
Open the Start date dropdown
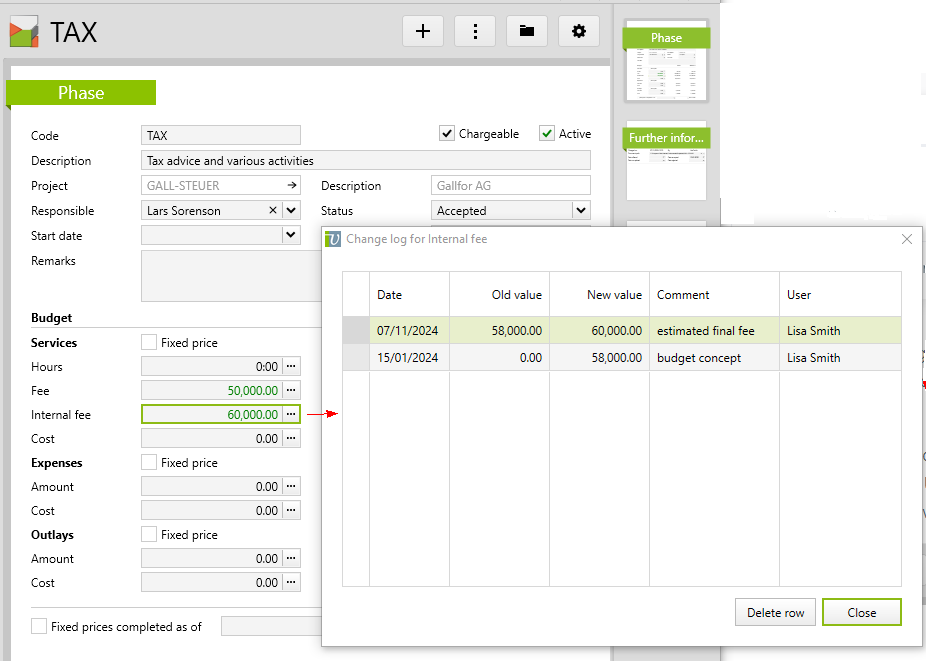[x=290, y=236]
